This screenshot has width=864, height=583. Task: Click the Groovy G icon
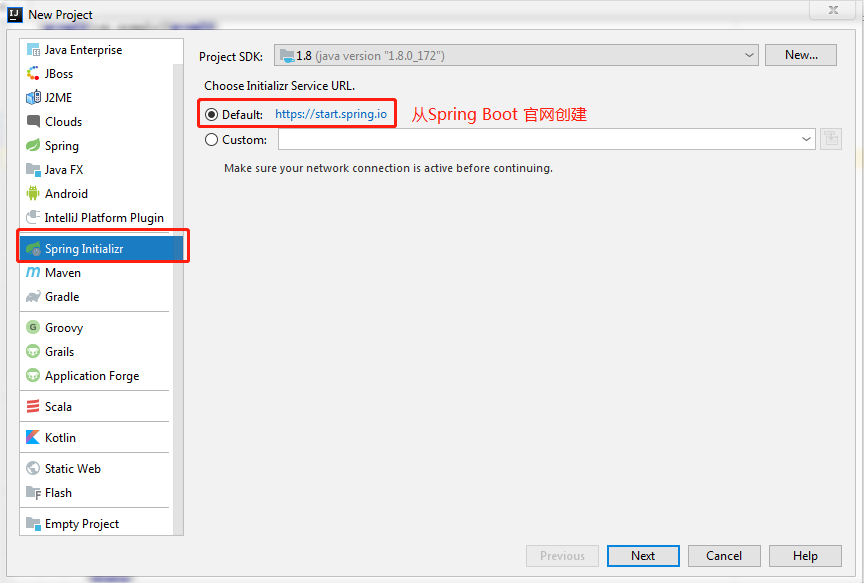tap(33, 327)
